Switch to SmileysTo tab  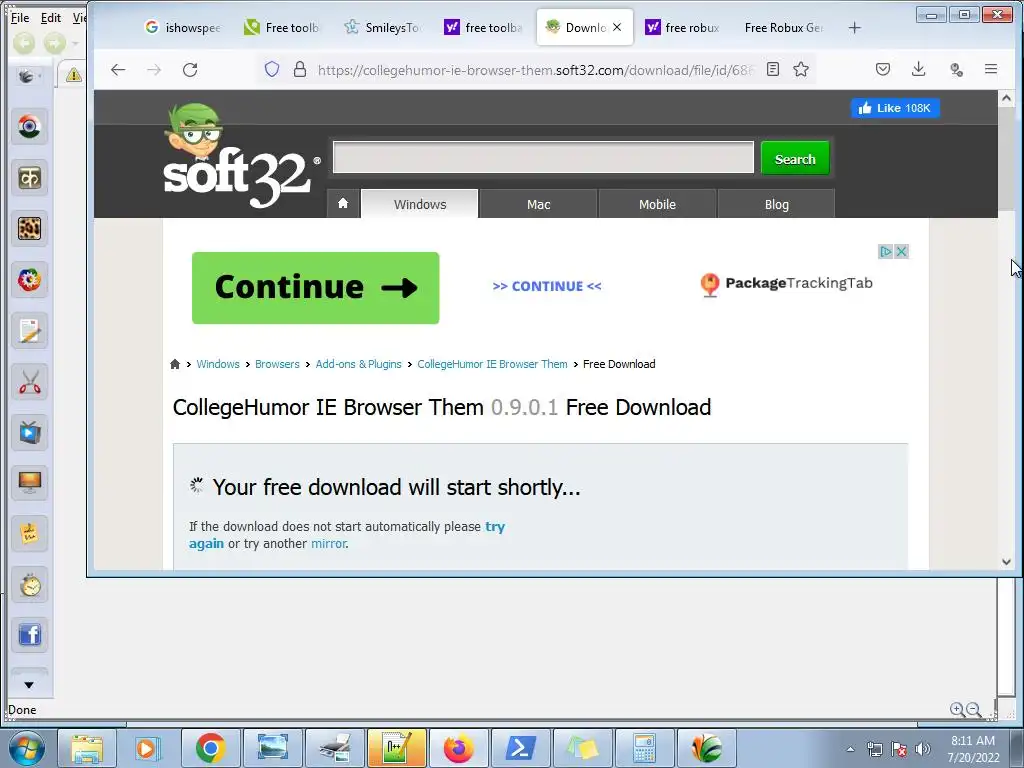tap(383, 27)
